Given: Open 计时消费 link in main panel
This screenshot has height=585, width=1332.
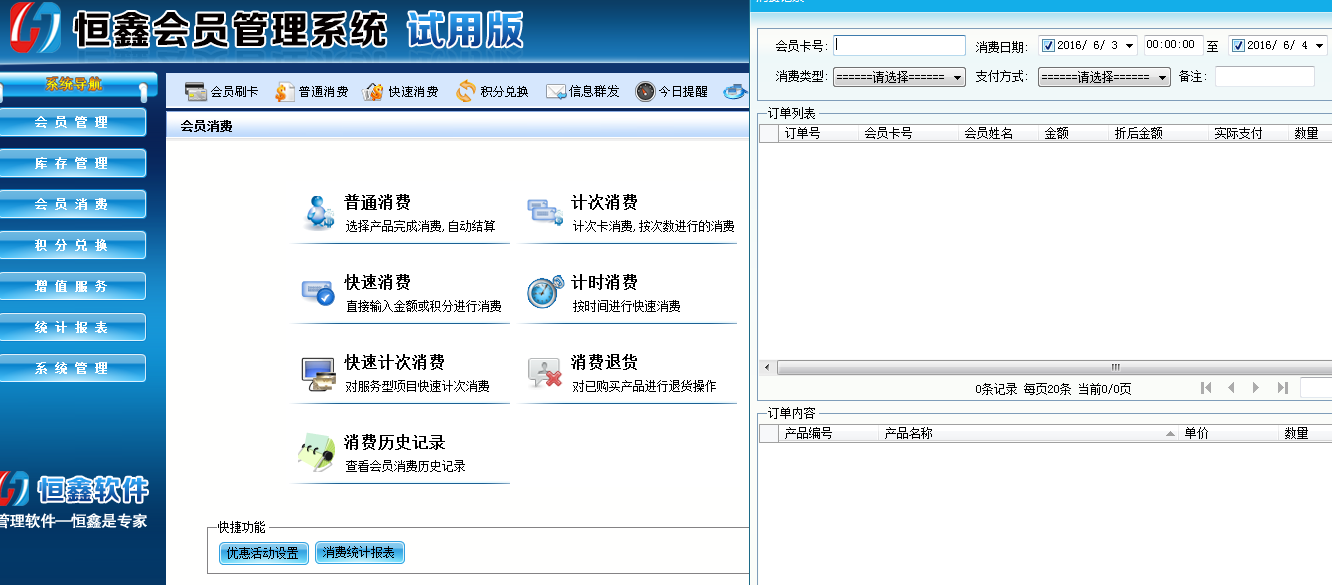Looking at the screenshot, I should pos(605,282).
